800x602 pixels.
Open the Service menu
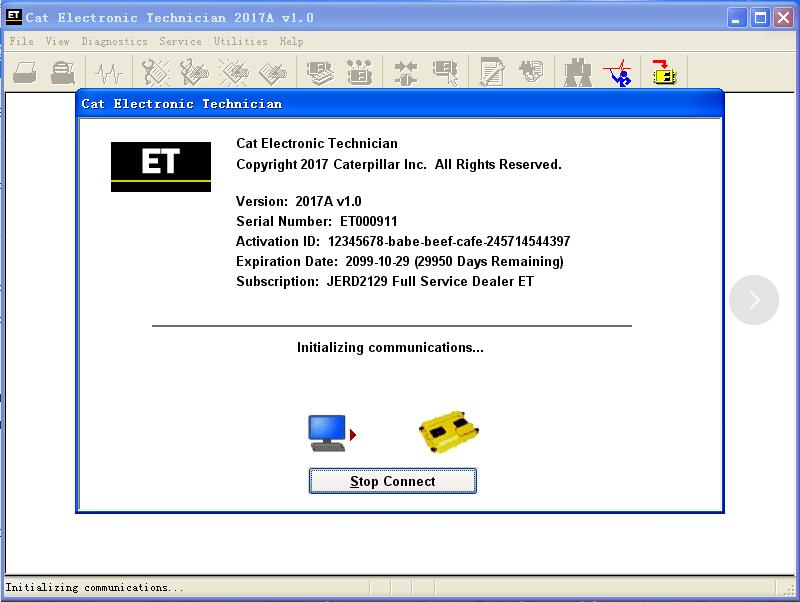180,41
